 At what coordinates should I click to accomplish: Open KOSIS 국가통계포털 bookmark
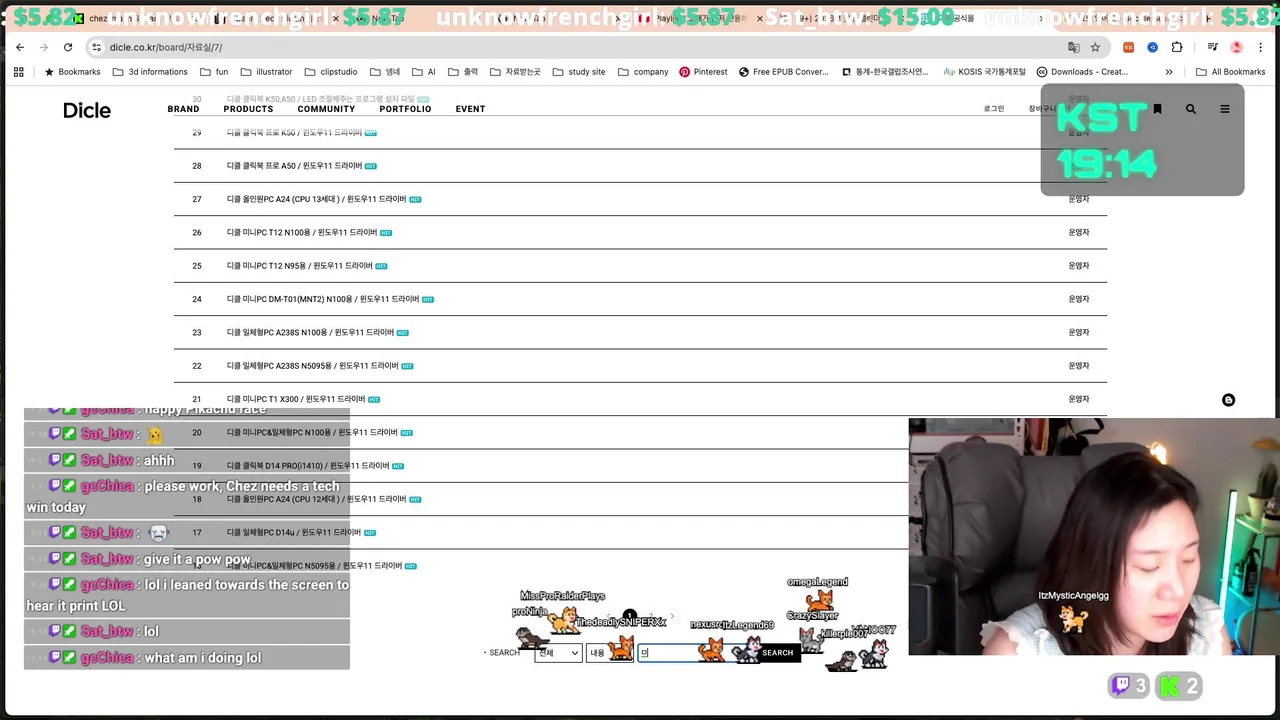point(984,72)
